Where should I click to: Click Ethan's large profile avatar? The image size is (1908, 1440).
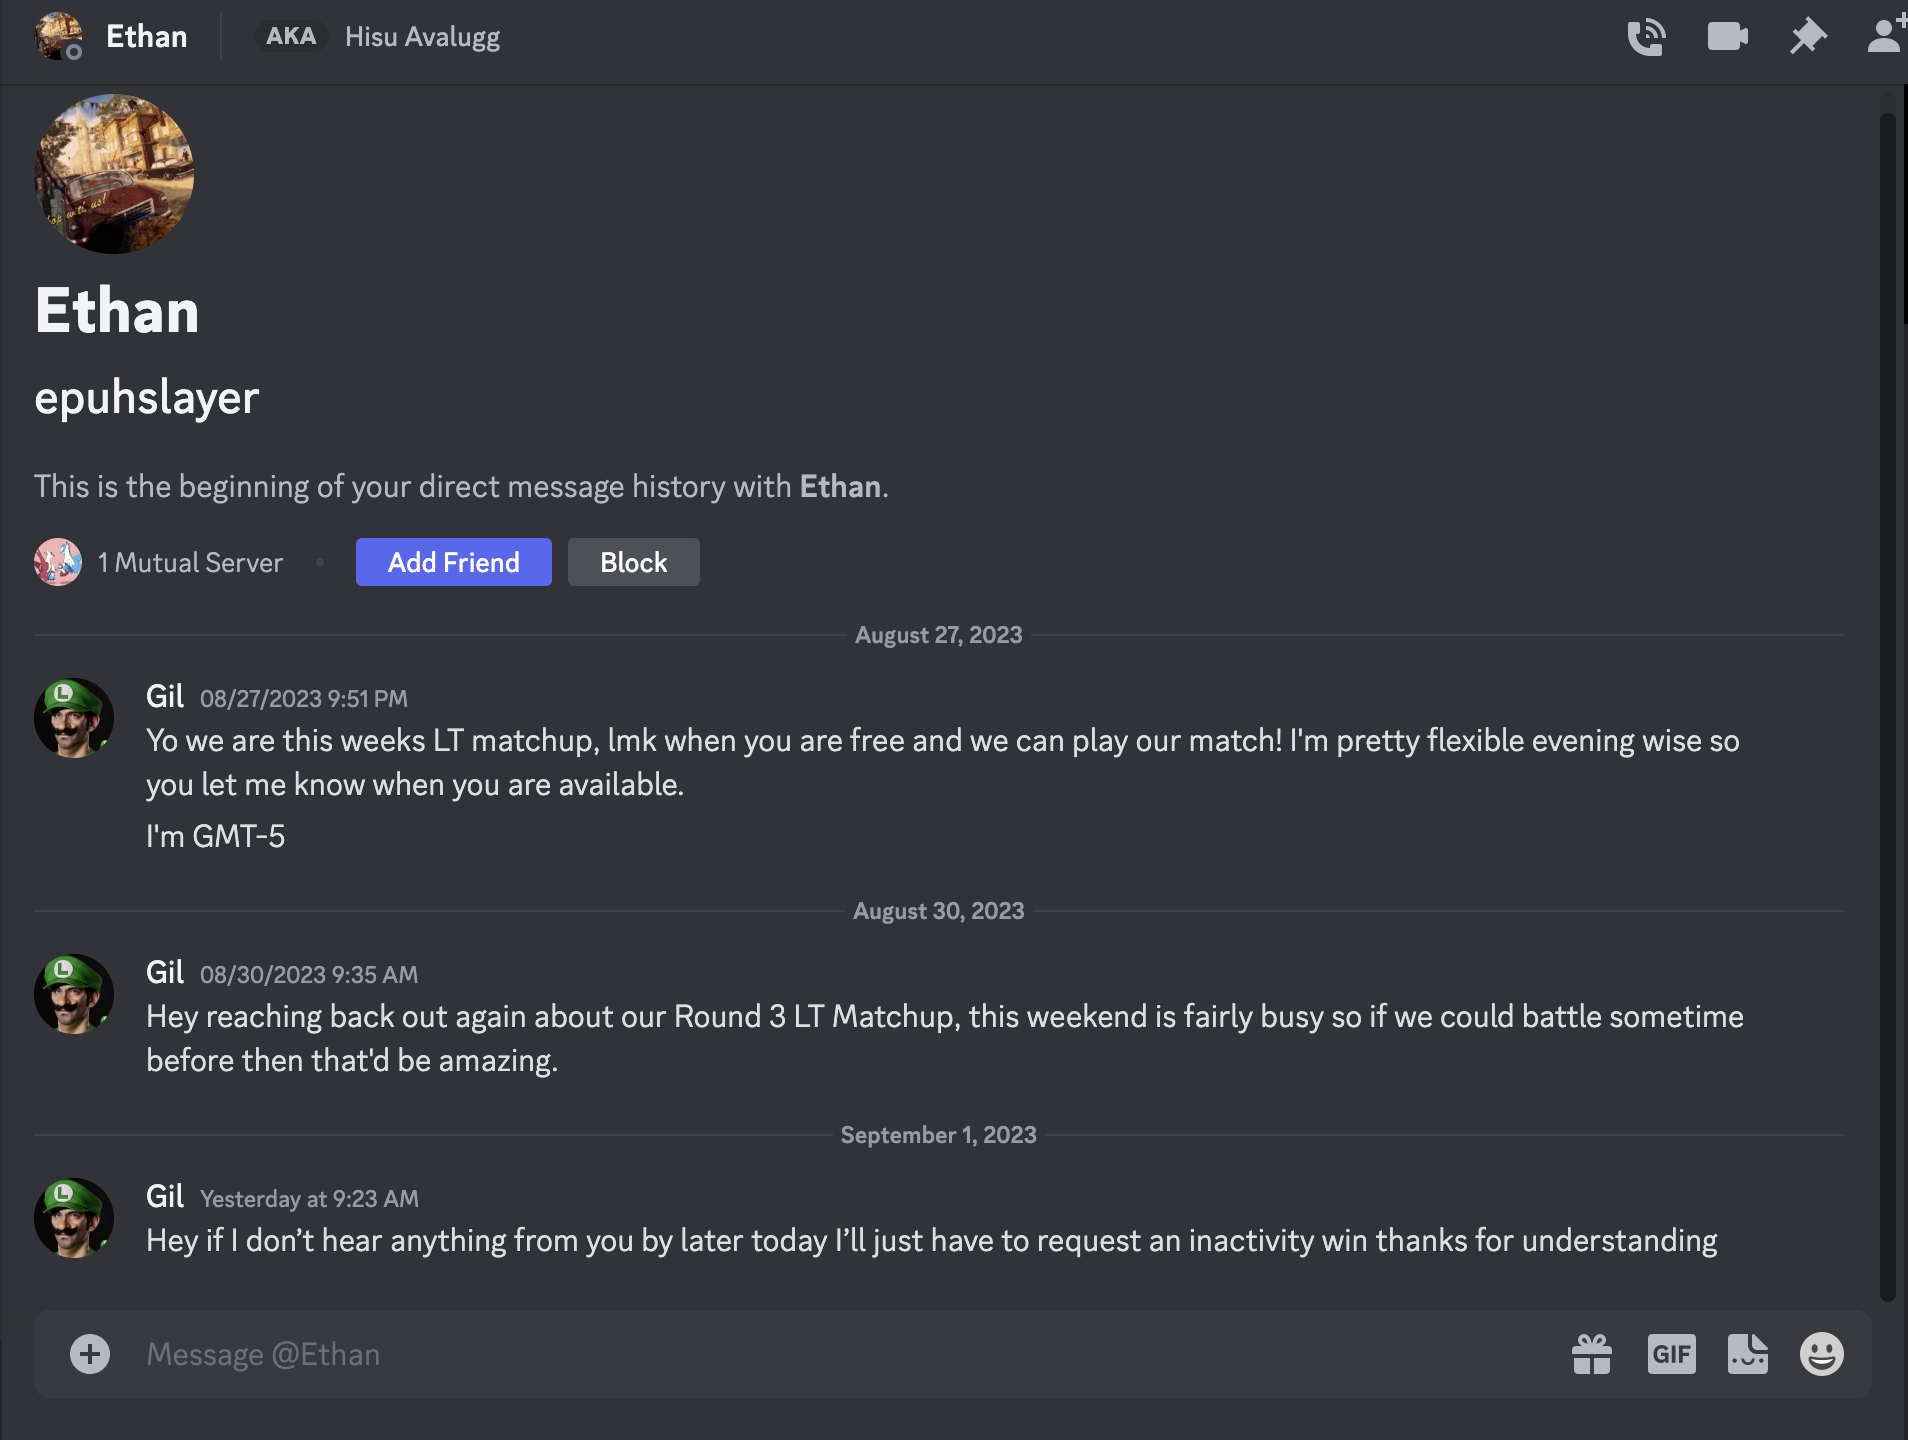(x=114, y=174)
